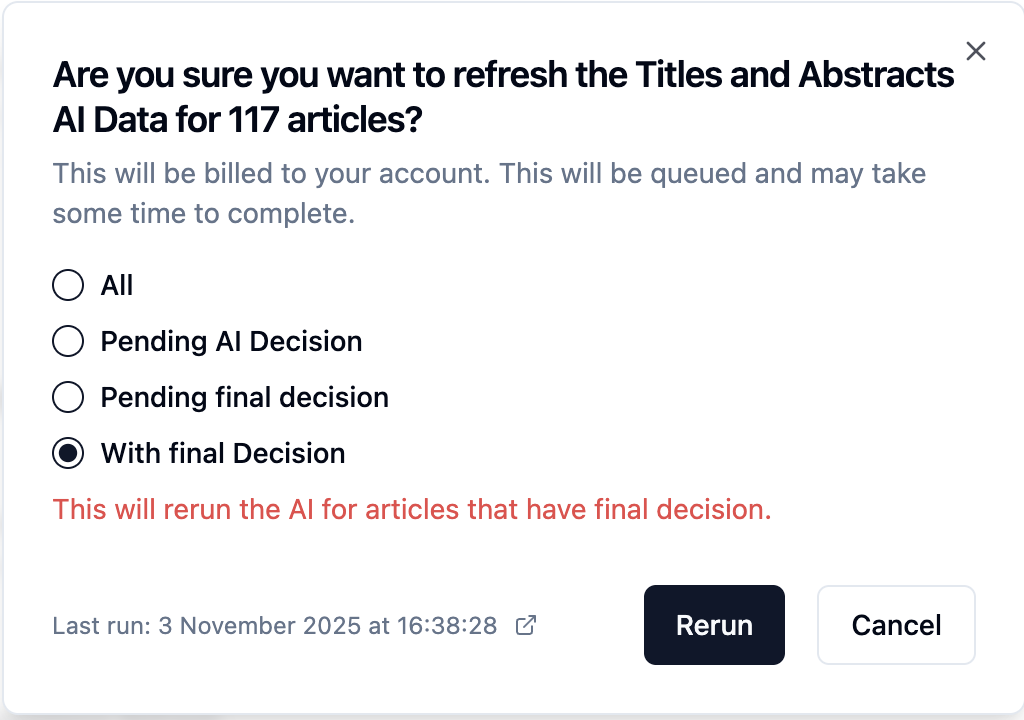Click the '3 November 2025' date text
This screenshot has height=720, width=1024.
point(260,626)
